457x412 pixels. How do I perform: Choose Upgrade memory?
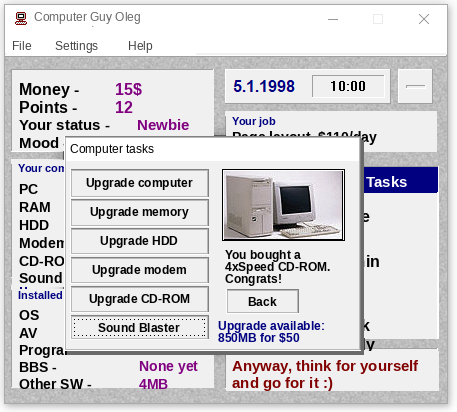(x=140, y=212)
